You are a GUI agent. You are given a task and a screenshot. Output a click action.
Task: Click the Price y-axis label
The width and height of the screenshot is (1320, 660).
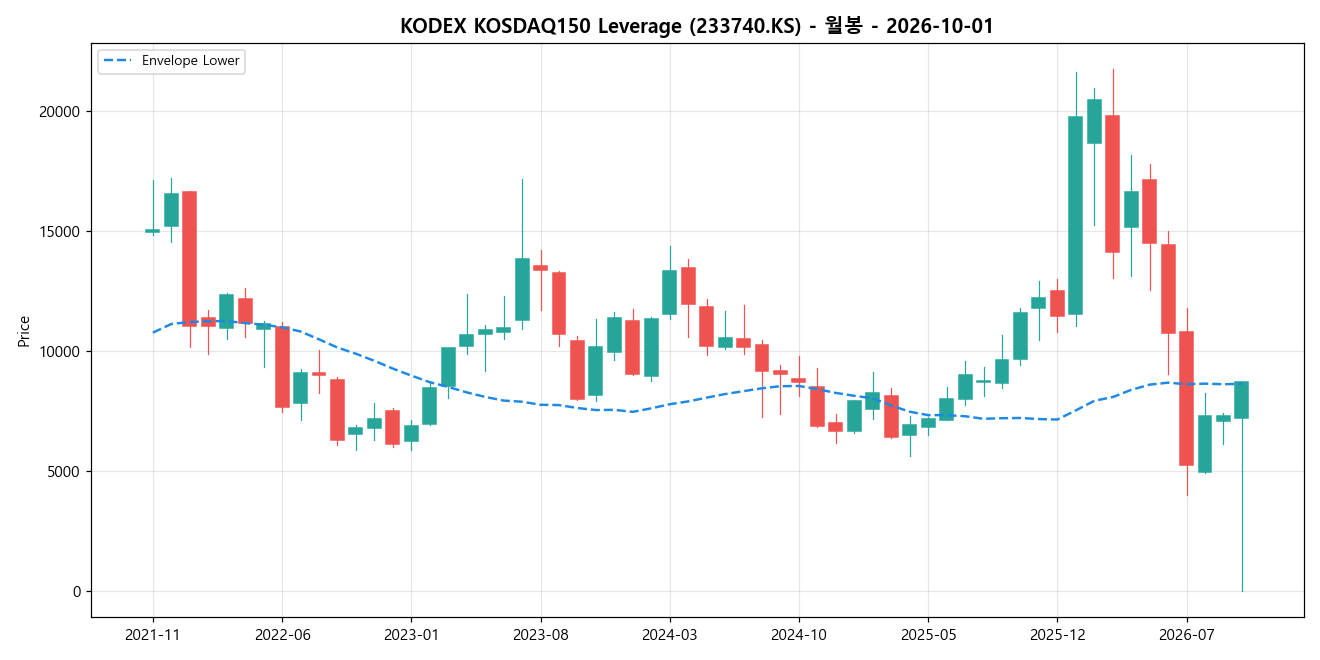point(24,331)
